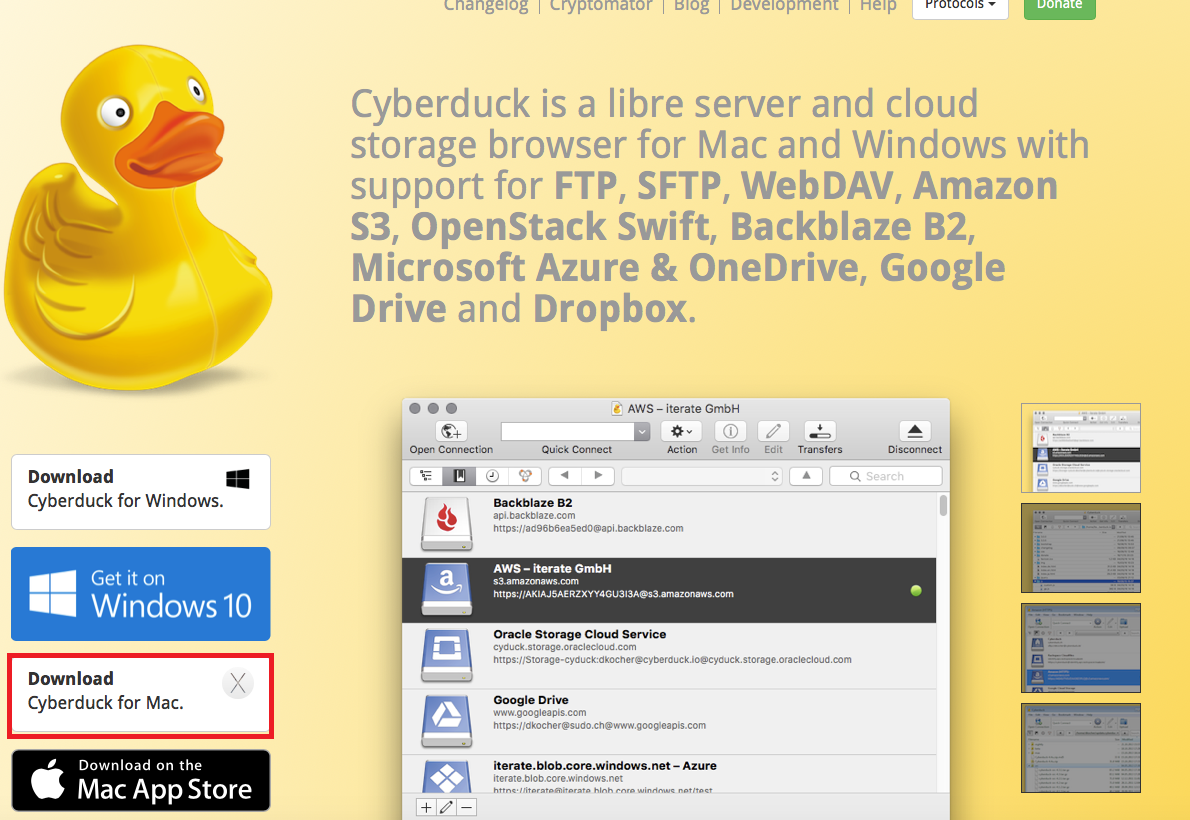1190x820 pixels.
Task: Click the Open Connection toolbar icon
Action: point(450,432)
